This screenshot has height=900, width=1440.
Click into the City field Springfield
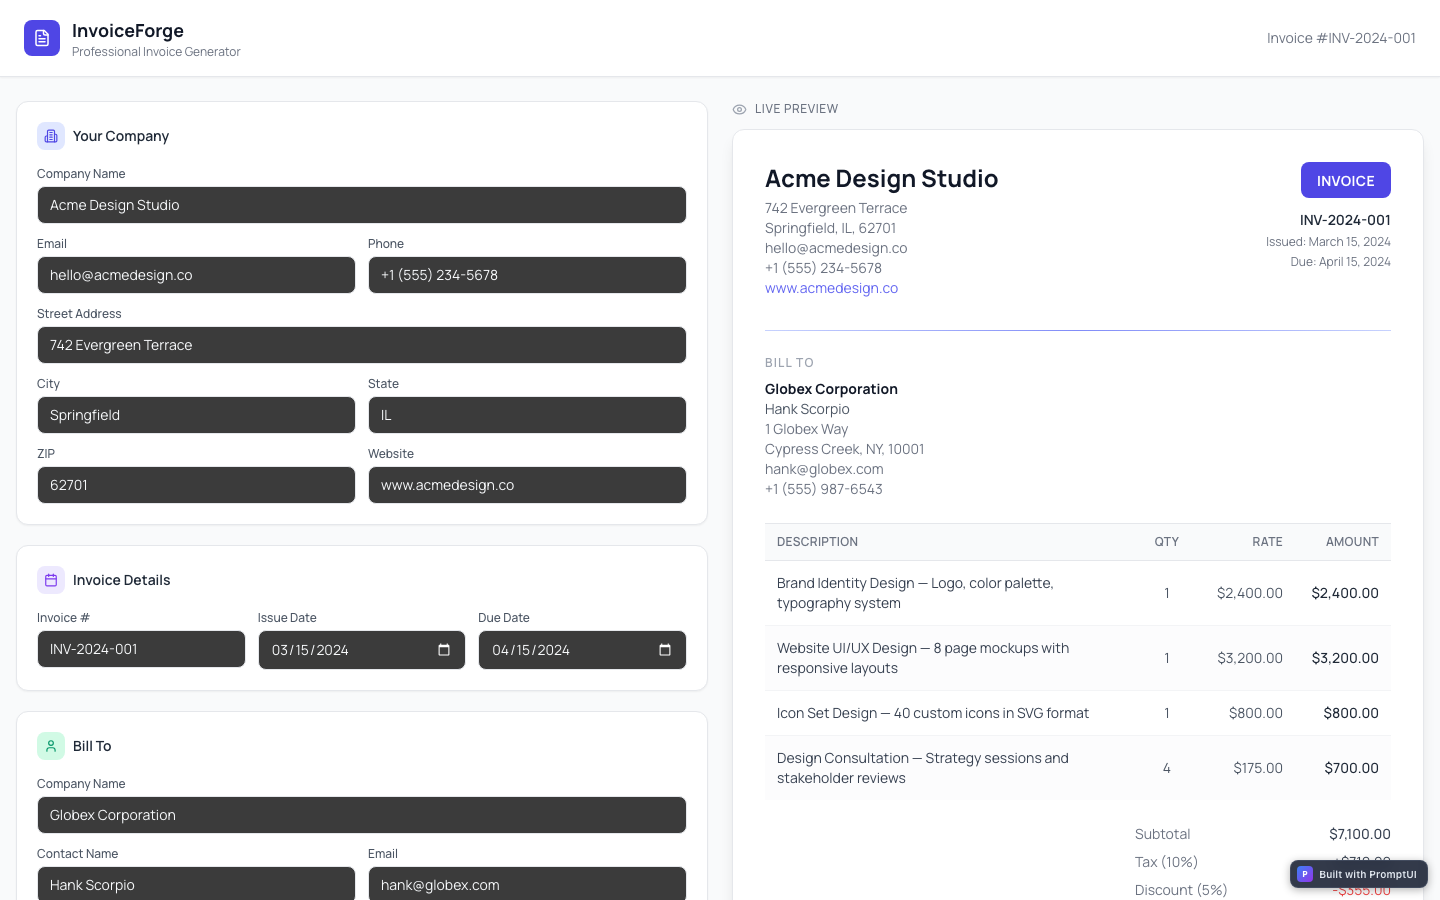tap(196, 415)
